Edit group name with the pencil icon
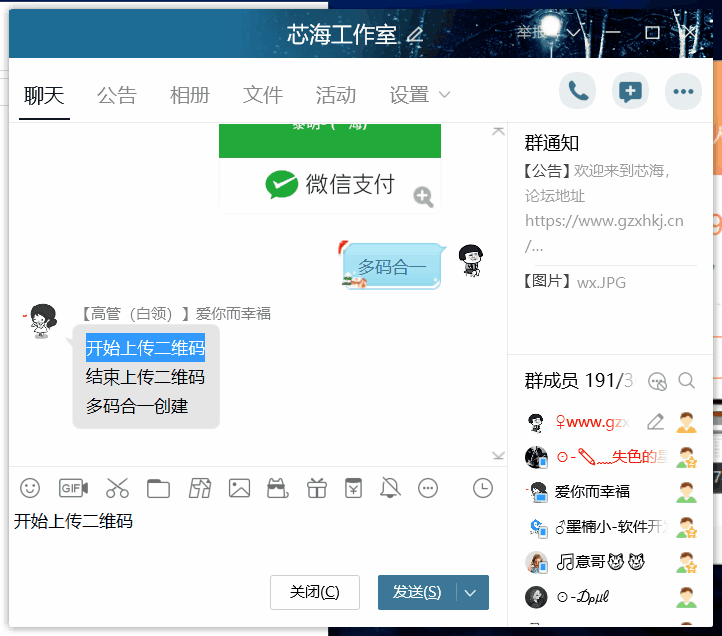 point(415,35)
